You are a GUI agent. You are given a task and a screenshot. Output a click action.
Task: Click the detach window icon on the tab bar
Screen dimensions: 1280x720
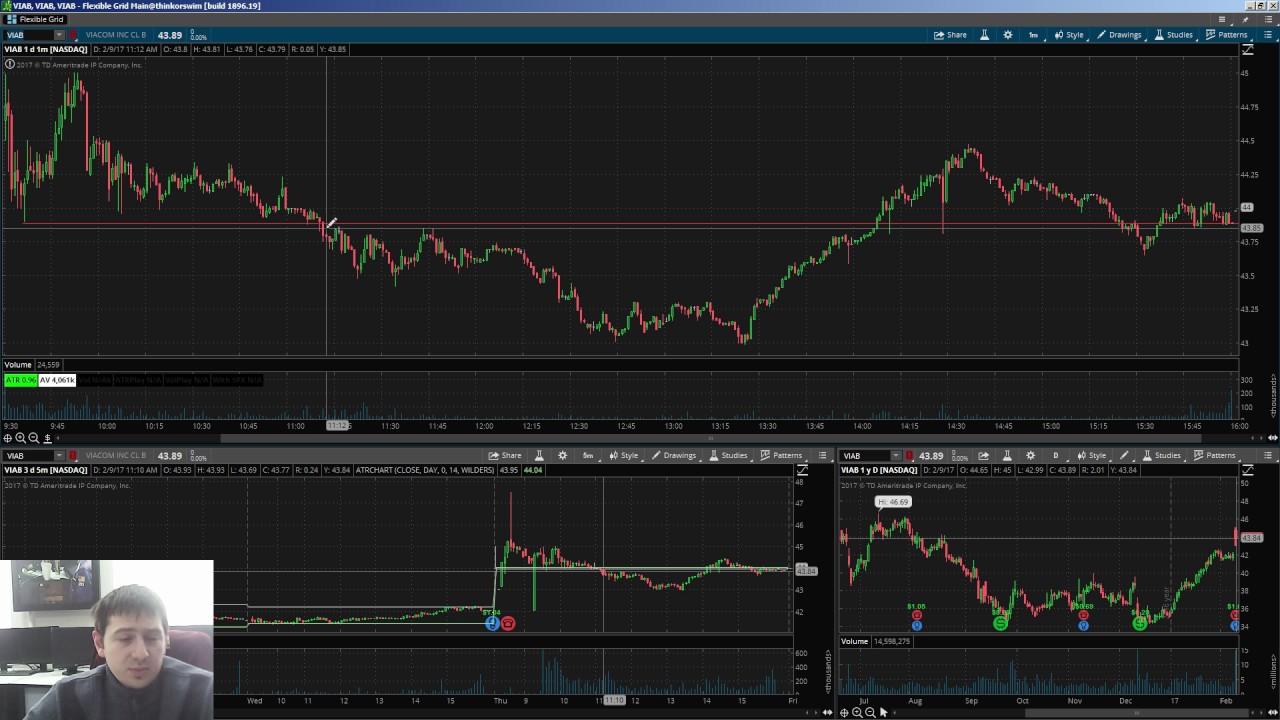(x=1247, y=19)
